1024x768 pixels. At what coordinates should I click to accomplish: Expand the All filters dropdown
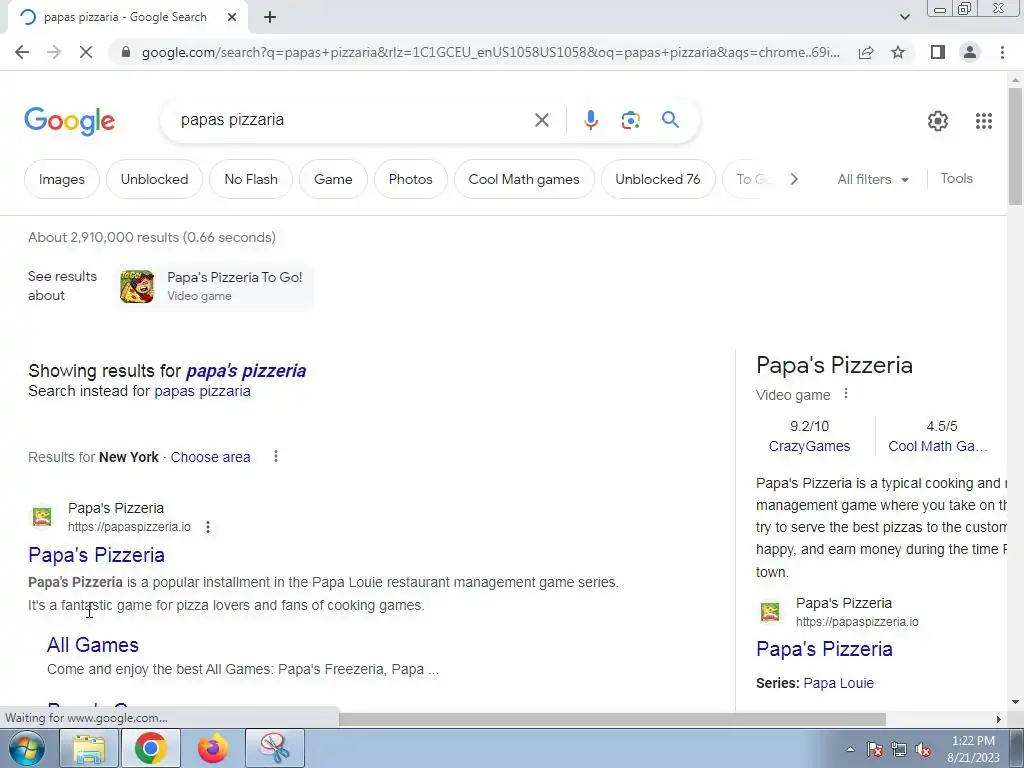pos(872,179)
